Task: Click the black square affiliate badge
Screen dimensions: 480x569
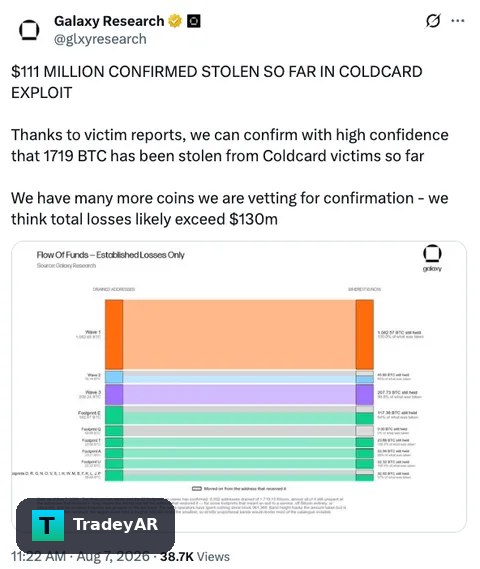Action: pos(193,21)
